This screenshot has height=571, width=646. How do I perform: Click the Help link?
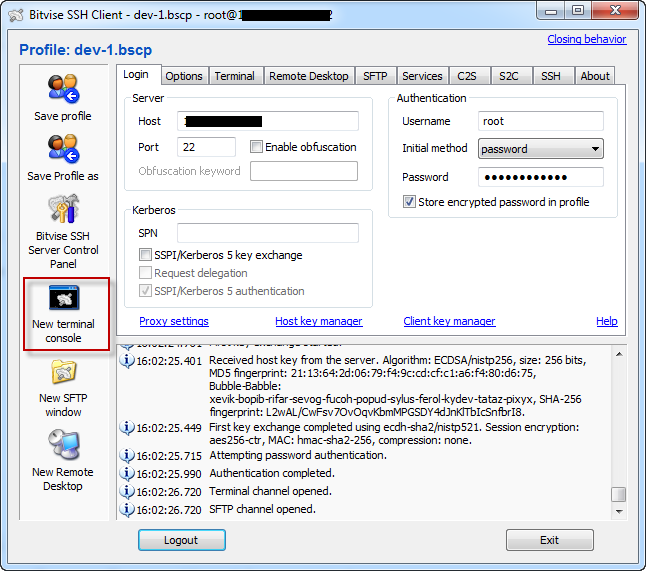click(x=607, y=321)
